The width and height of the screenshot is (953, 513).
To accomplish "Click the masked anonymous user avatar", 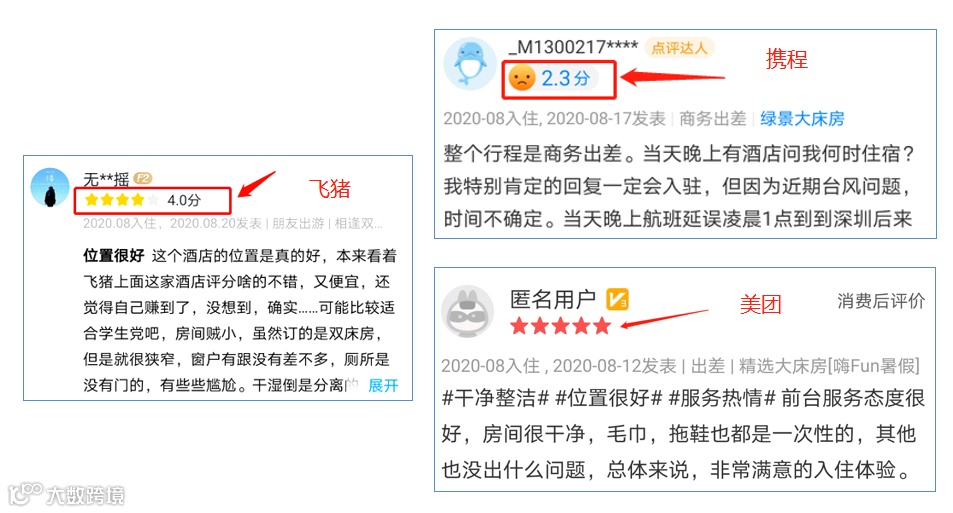I will pyautogui.click(x=467, y=311).
